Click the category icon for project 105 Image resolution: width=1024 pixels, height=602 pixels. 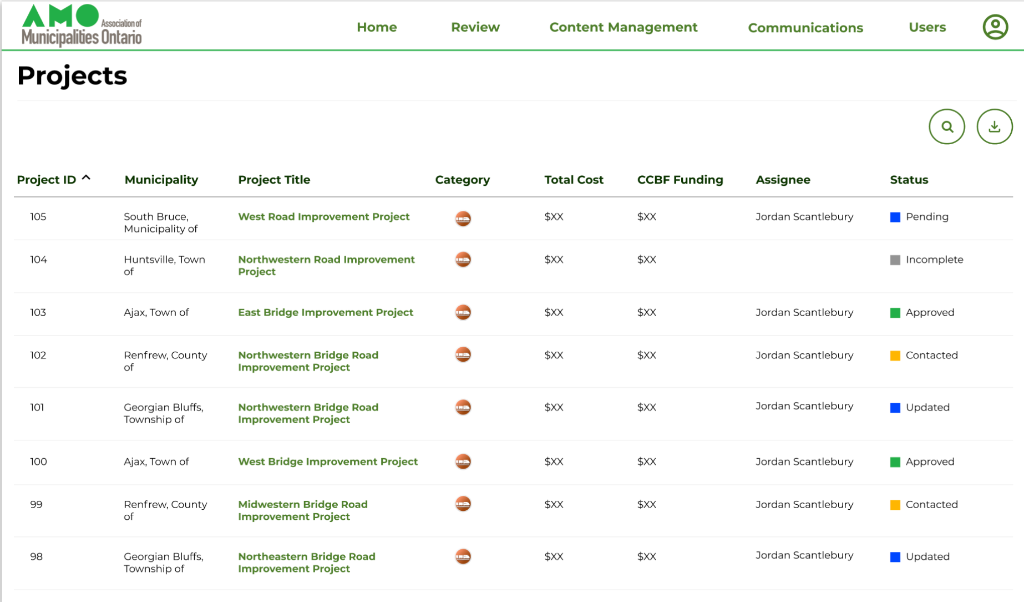[463, 217]
